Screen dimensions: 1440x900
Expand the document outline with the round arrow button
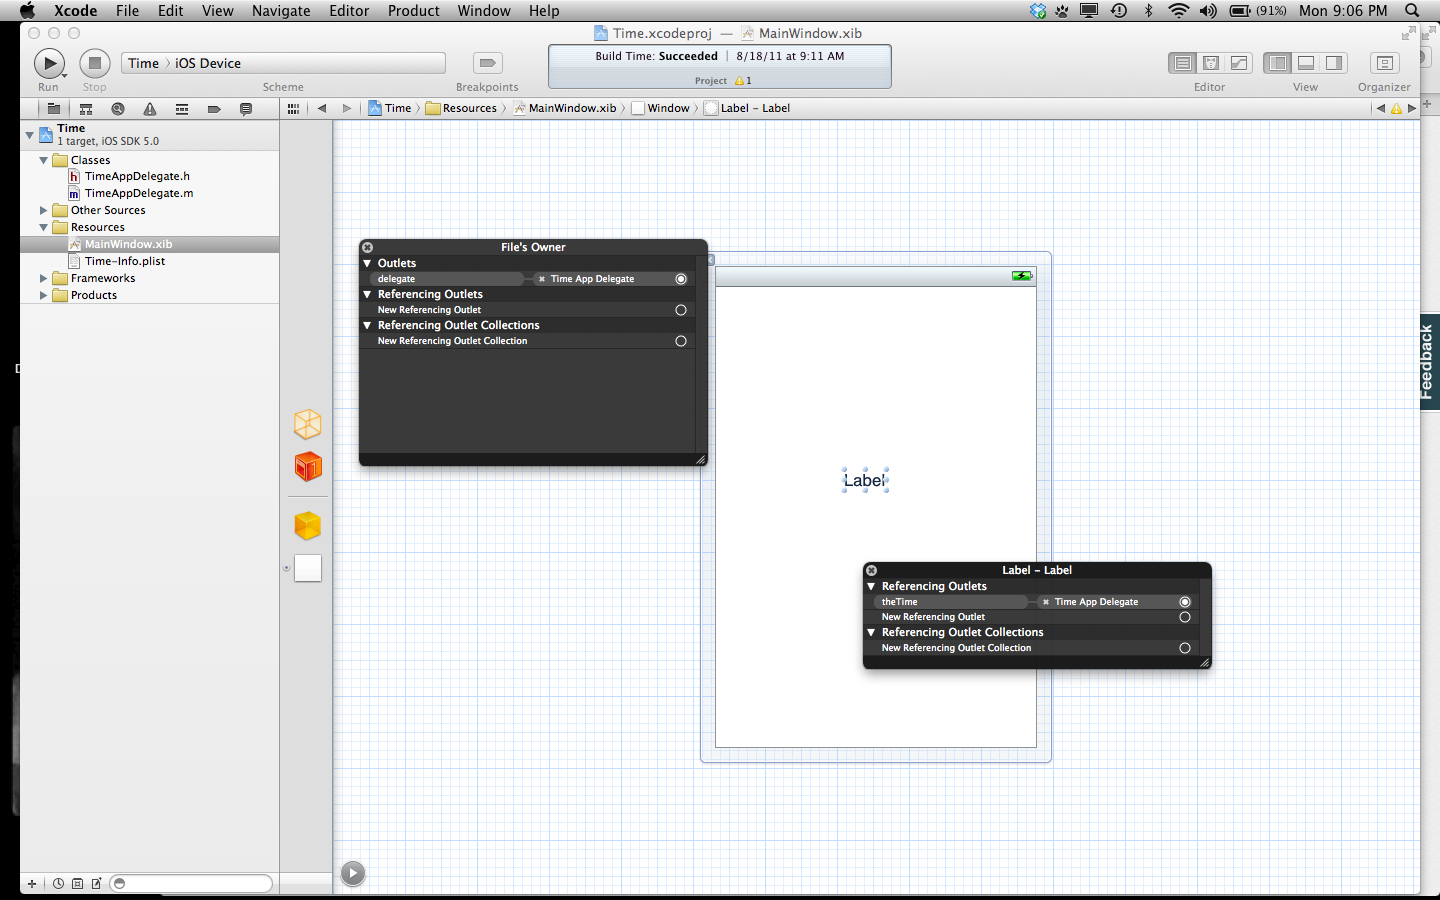353,873
